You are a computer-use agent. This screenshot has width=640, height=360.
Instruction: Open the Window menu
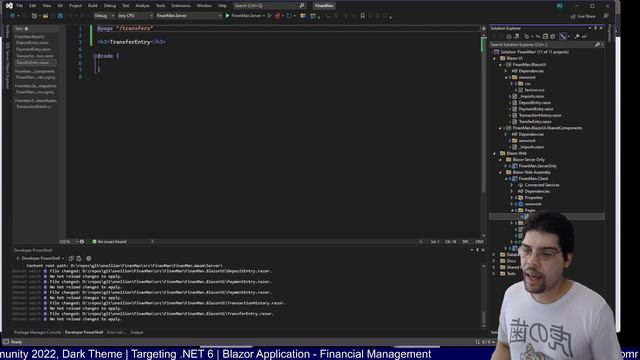tap(204, 6)
